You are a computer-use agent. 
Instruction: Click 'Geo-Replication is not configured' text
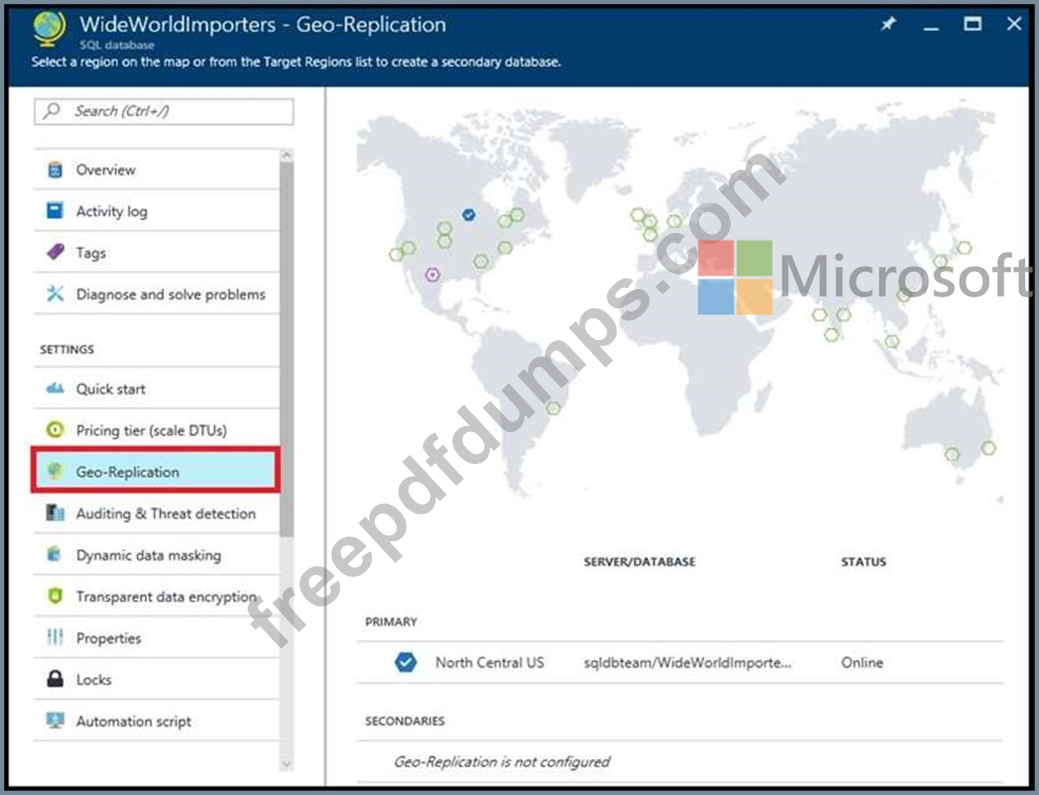pos(502,762)
